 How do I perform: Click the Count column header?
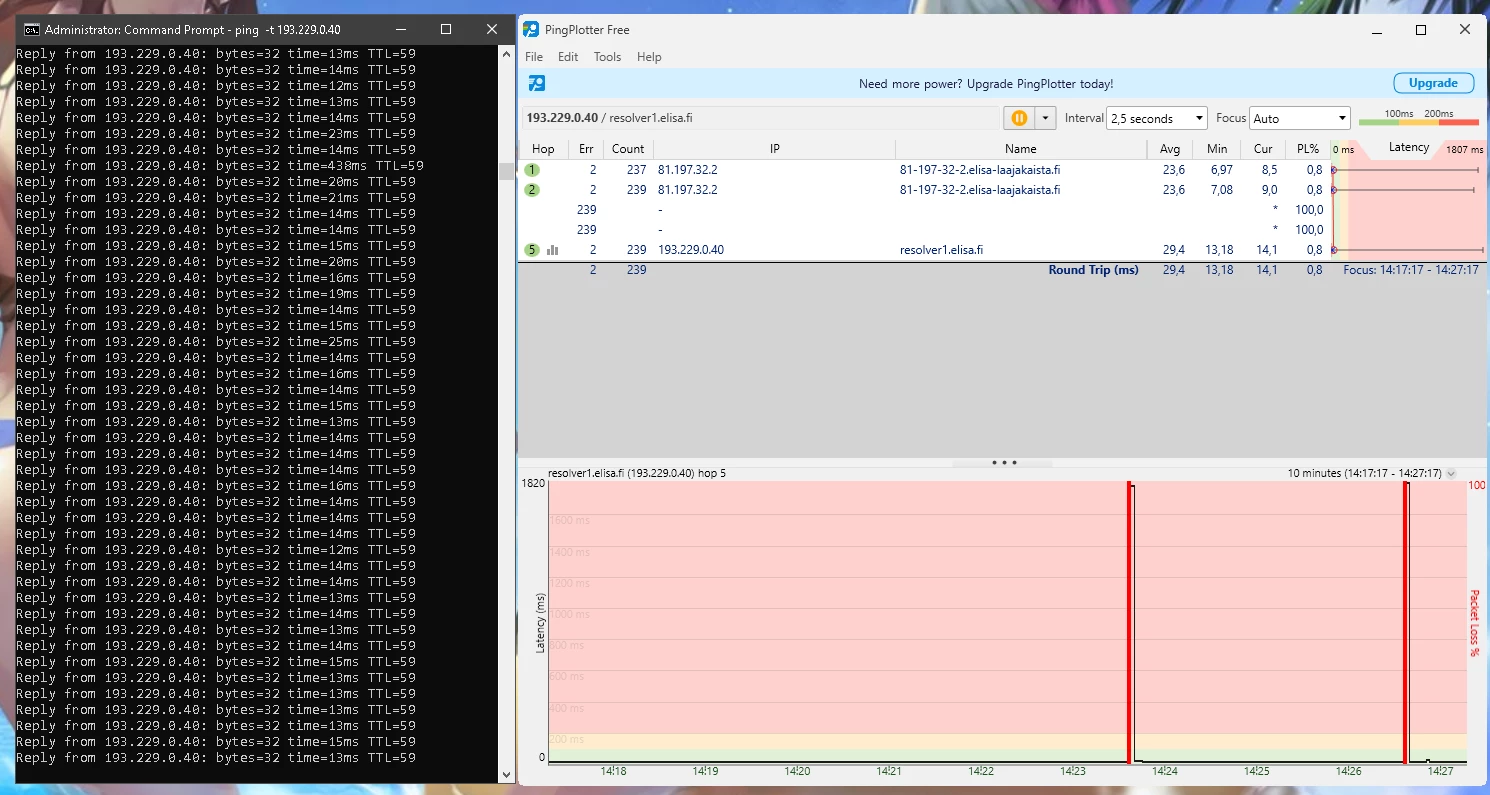tap(628, 149)
